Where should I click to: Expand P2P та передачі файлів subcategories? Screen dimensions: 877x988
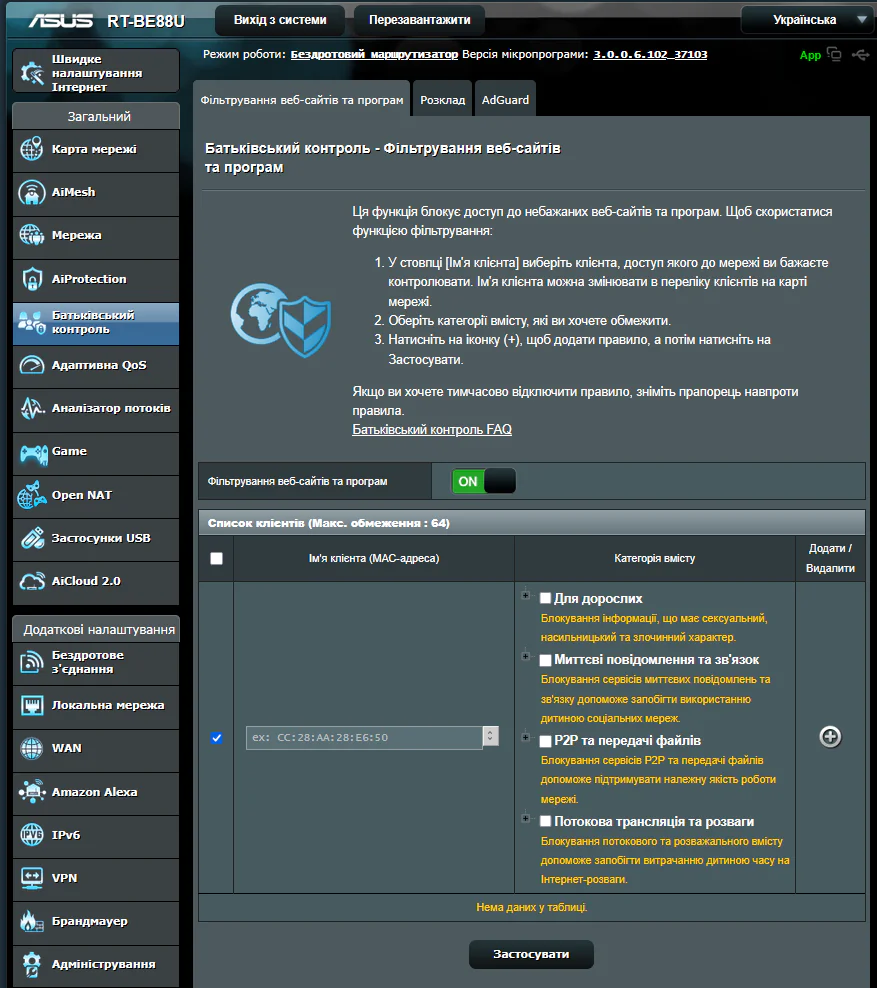coord(525,737)
